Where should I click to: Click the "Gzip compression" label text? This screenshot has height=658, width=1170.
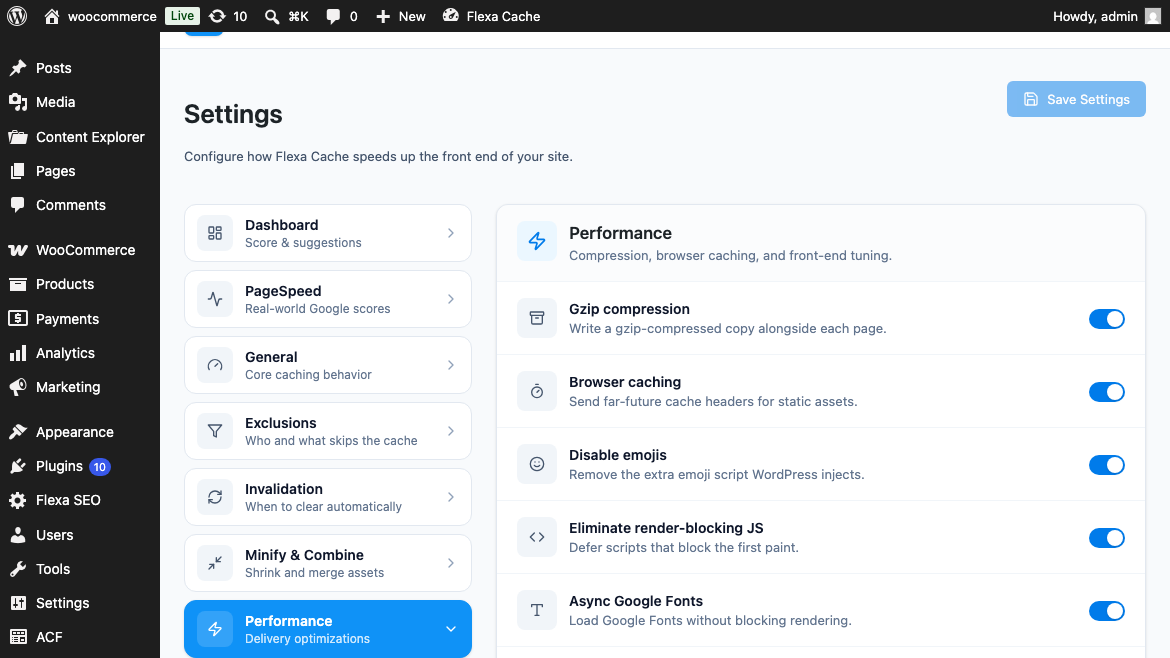click(629, 309)
